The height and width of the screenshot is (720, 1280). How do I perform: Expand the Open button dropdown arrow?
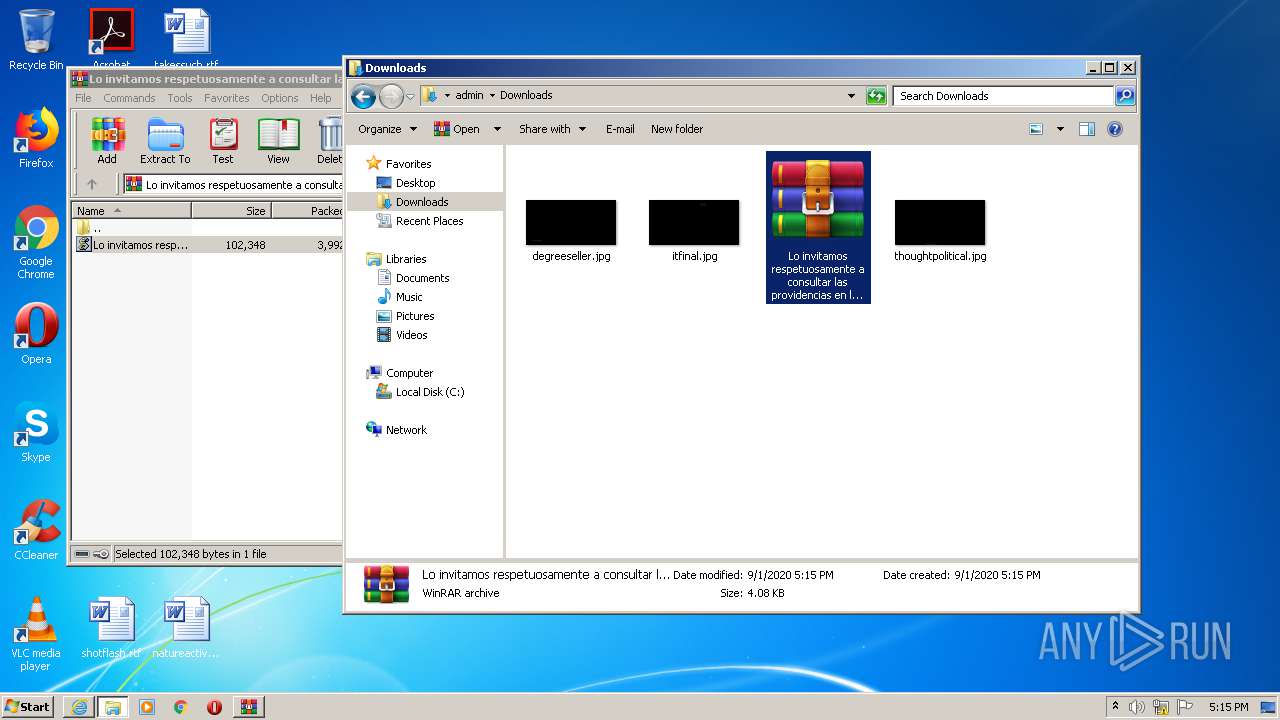point(499,129)
